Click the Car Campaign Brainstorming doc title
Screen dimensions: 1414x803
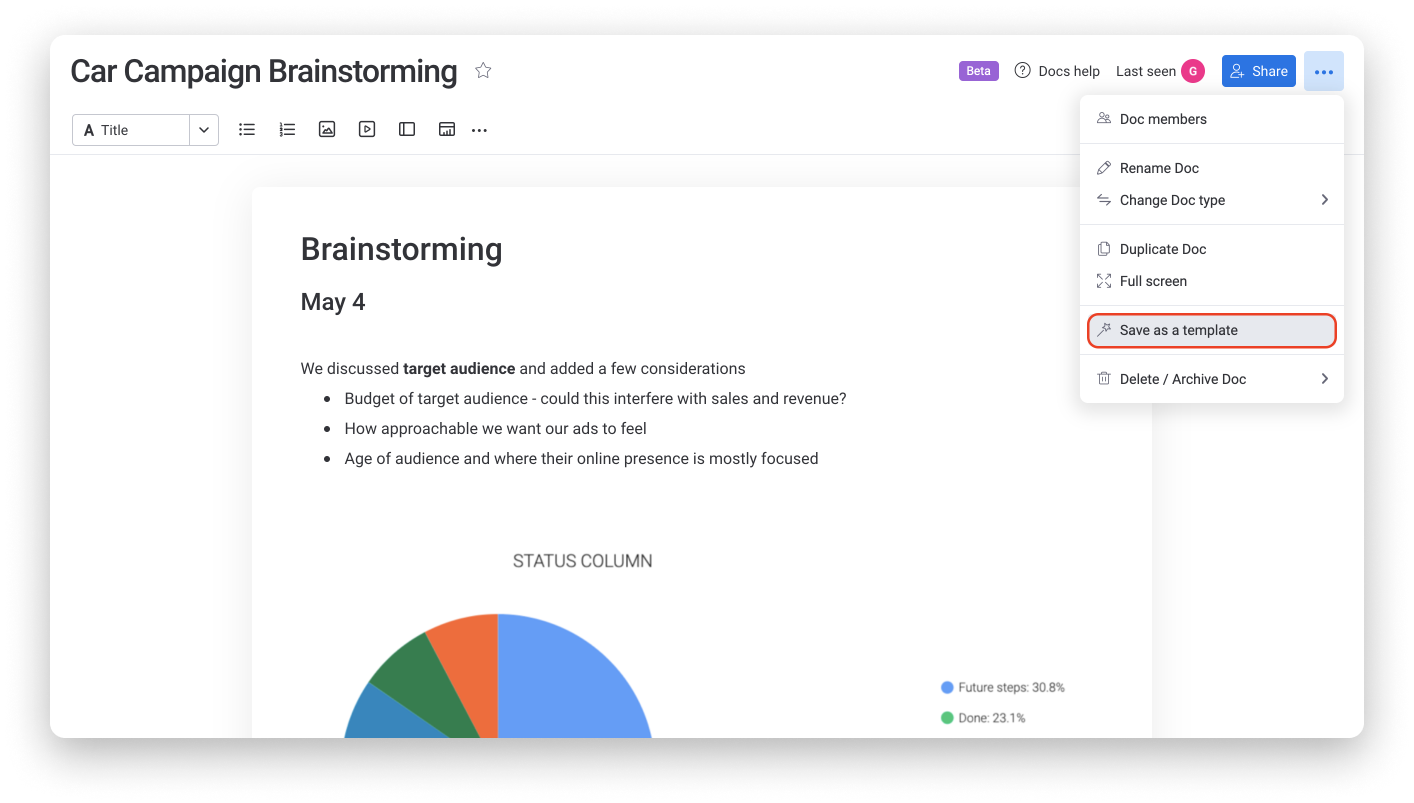pos(264,72)
